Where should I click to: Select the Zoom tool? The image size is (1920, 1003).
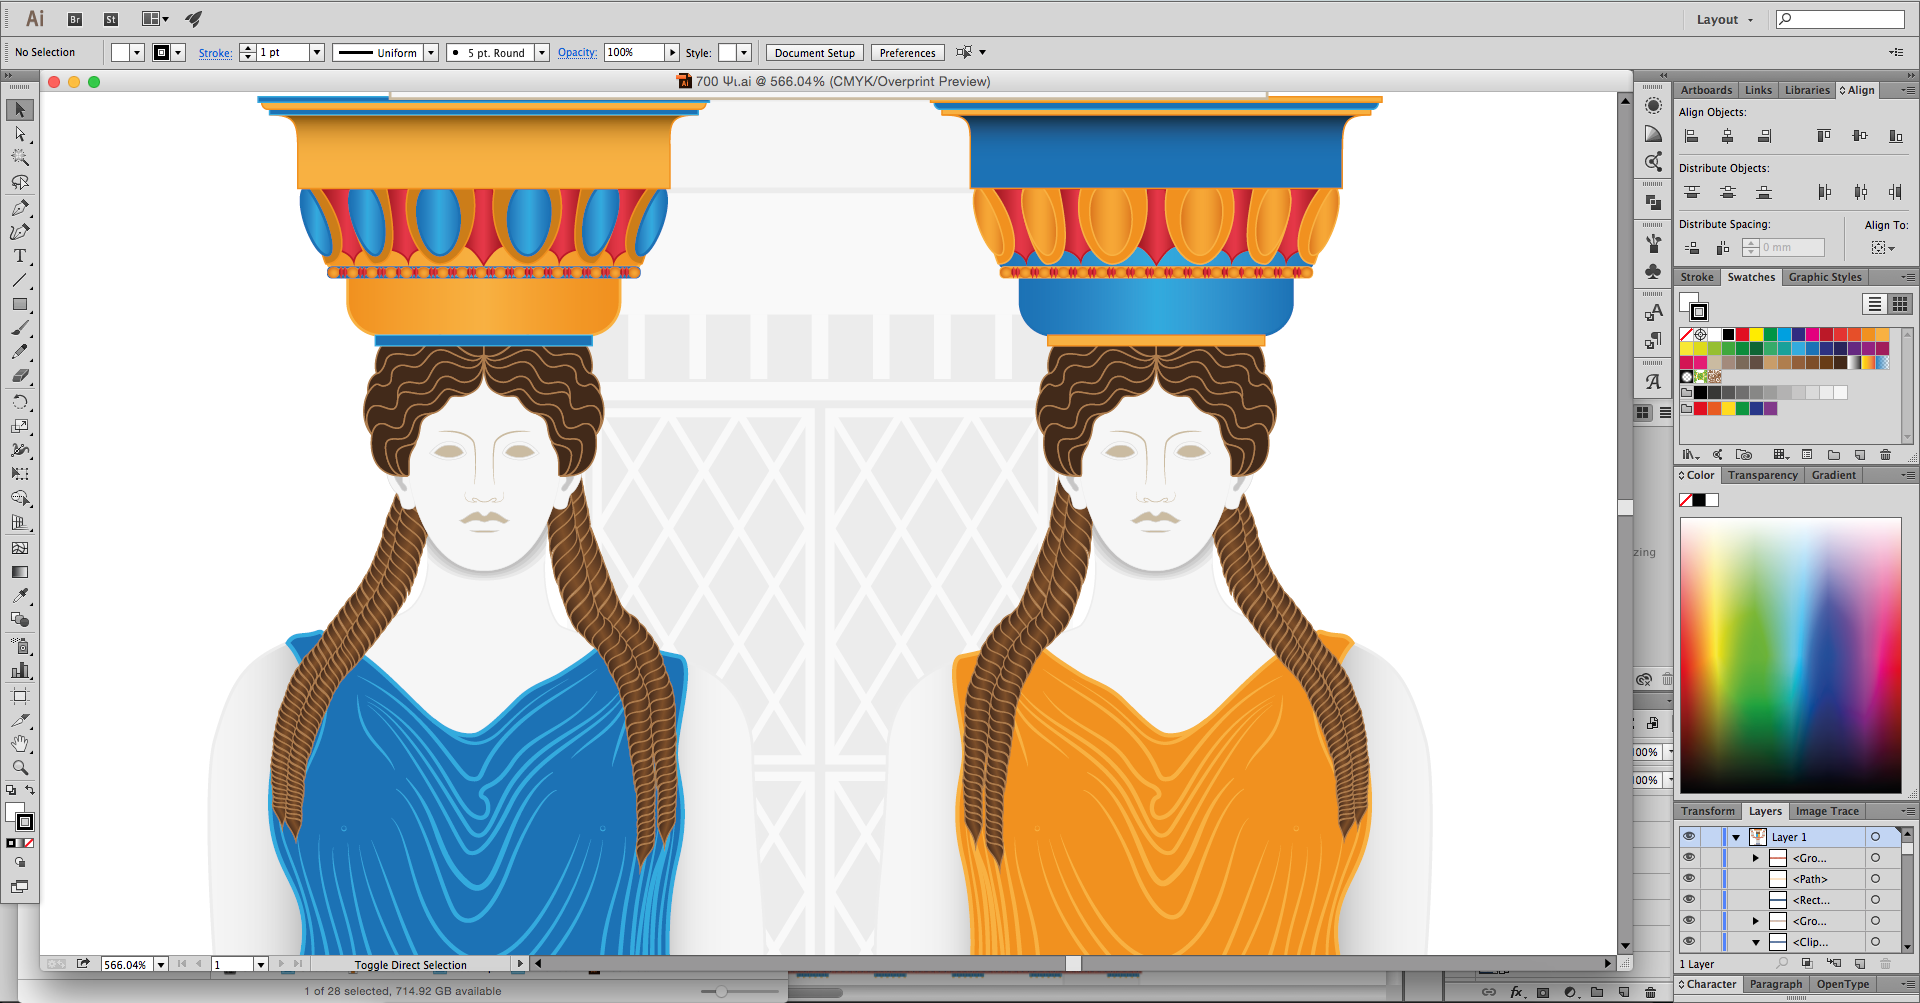(x=20, y=768)
